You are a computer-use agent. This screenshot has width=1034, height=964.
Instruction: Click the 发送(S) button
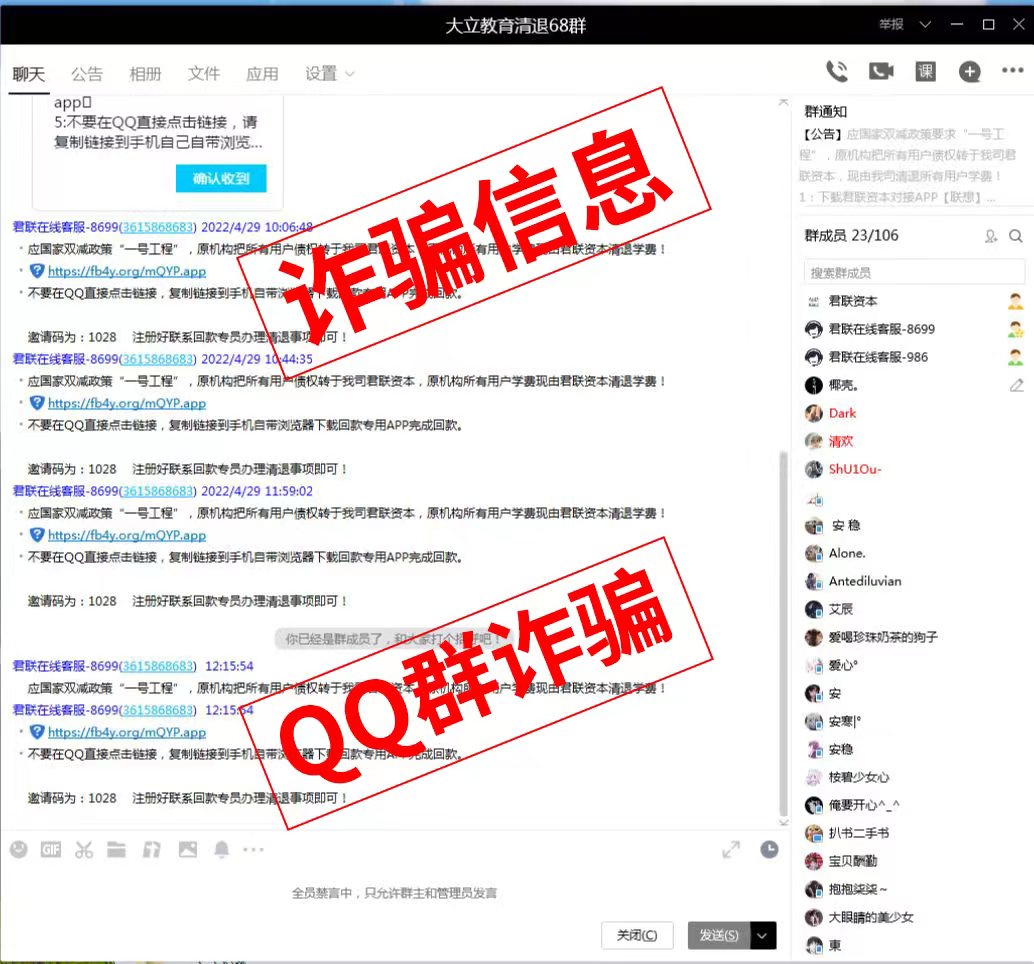tap(719, 935)
